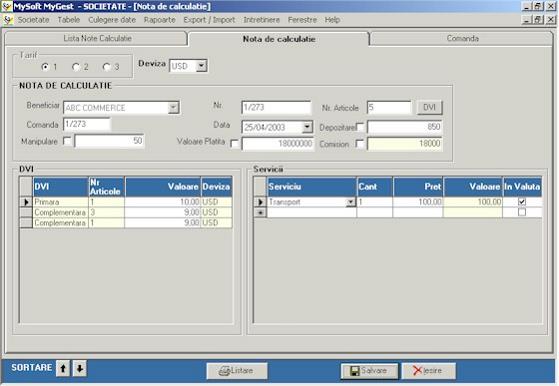Click the Serviciu column header
Viewport: 559px width, 386px height.
pos(312,187)
